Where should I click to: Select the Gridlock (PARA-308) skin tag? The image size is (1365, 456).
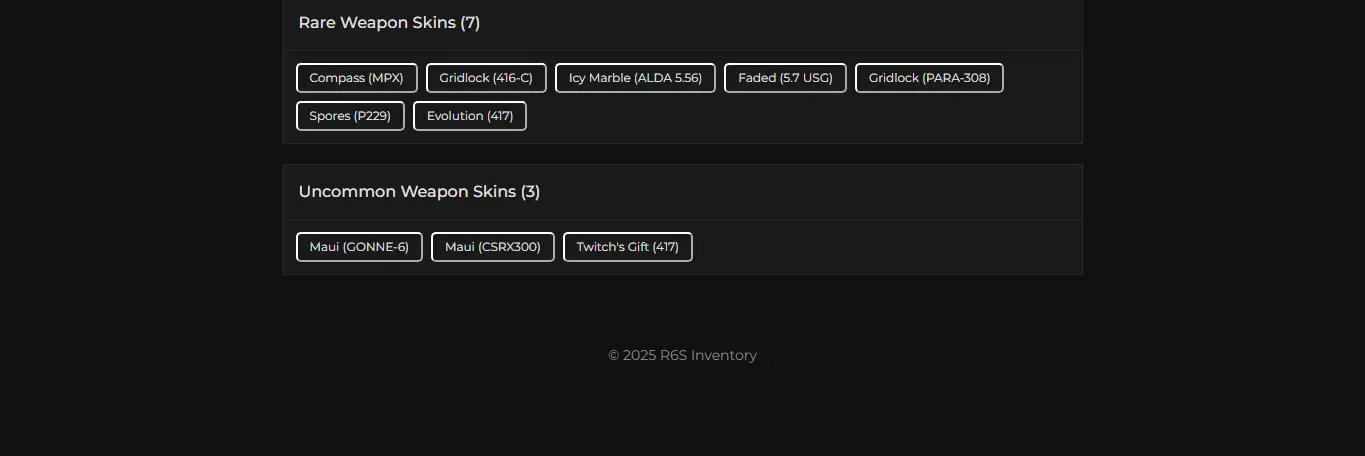[929, 78]
